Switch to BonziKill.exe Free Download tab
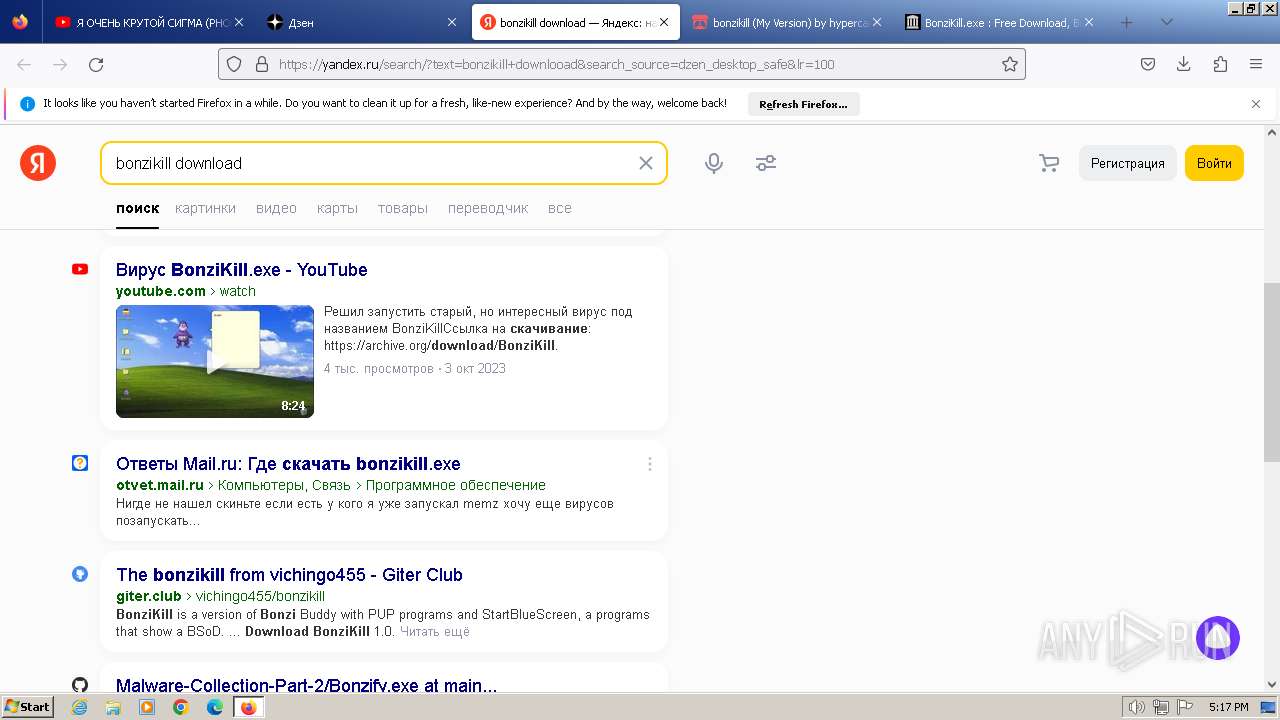Screen dimensions: 1280x720 pos(999,22)
